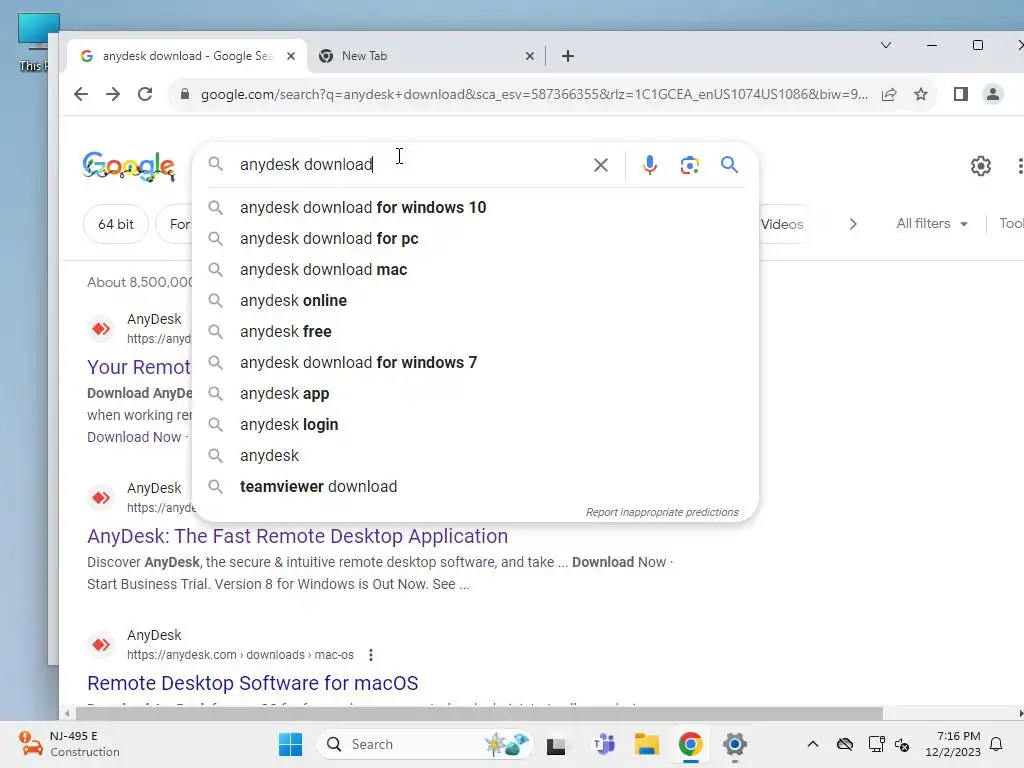Open File Explorer from taskbar
Viewport: 1024px width, 768px height.
pos(647,744)
